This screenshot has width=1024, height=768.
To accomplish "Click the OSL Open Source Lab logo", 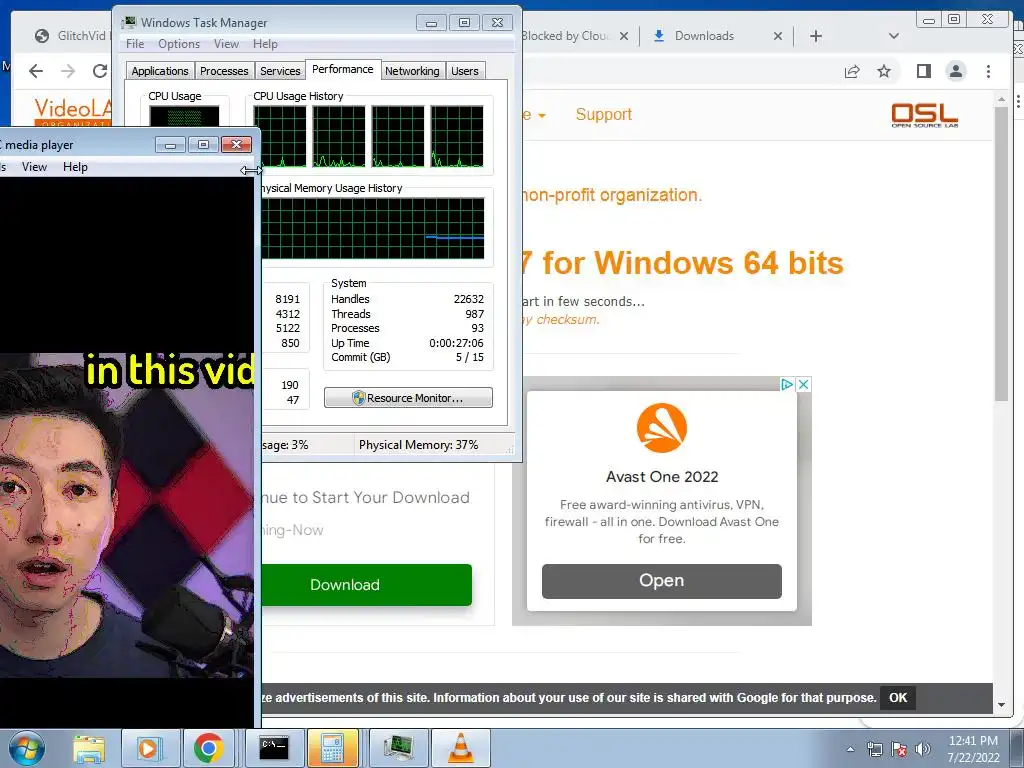I will coord(925,115).
